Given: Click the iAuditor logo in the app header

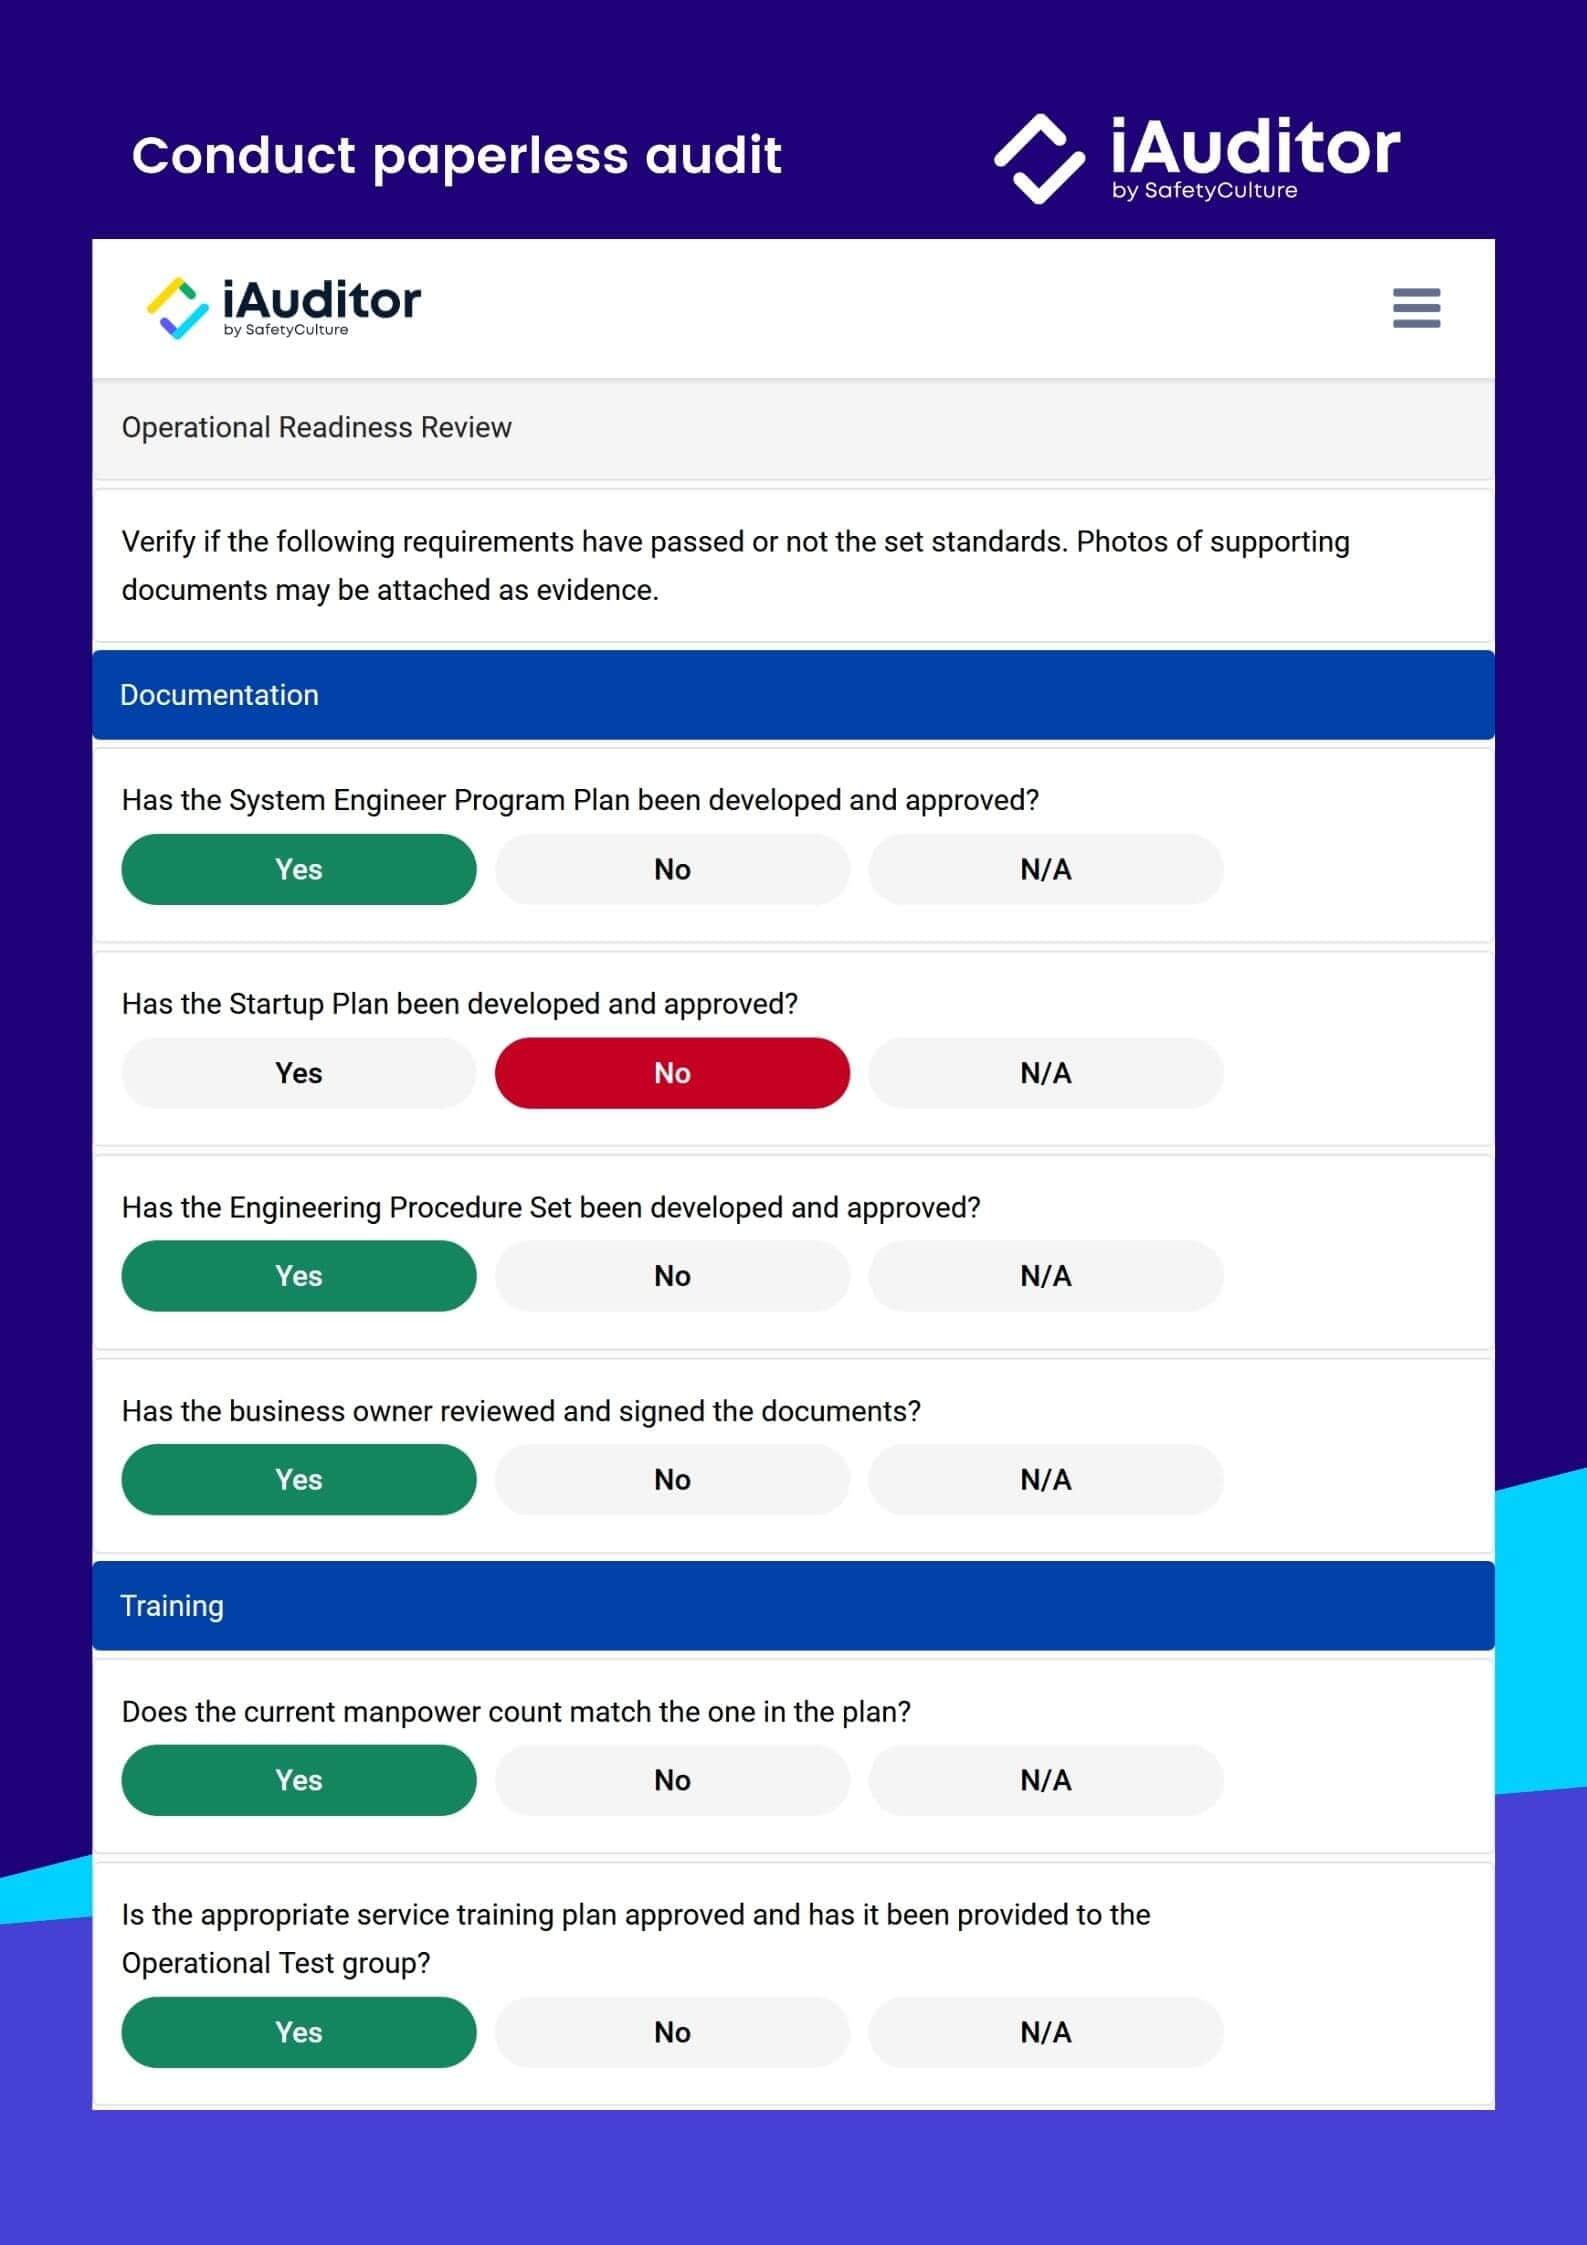Looking at the screenshot, I should 283,303.
